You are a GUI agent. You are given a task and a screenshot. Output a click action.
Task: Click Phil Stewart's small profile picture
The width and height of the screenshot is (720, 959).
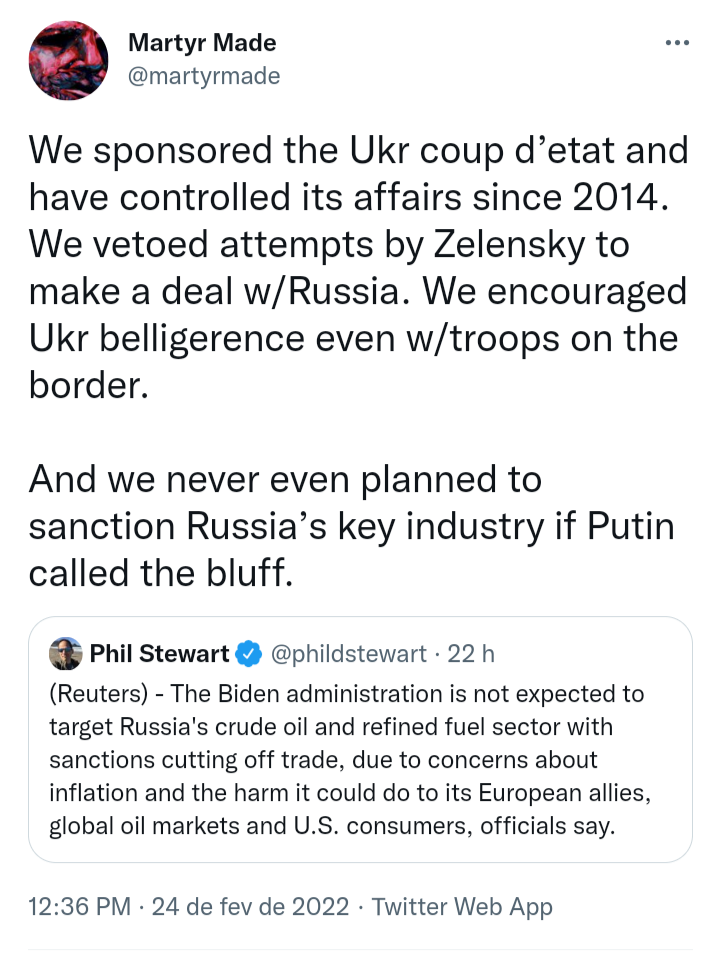66,654
